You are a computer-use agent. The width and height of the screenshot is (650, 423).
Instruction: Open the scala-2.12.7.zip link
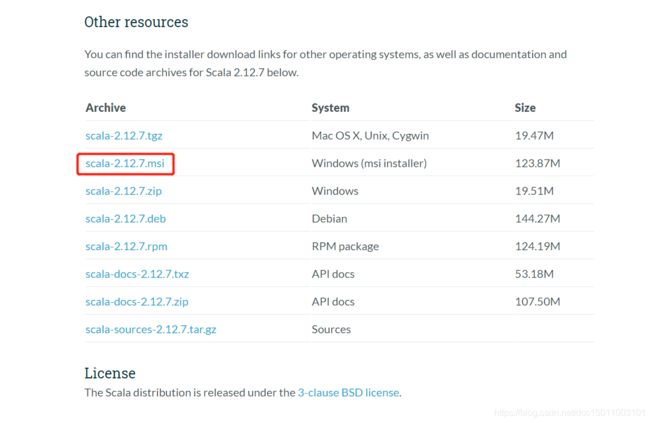pyautogui.click(x=124, y=191)
